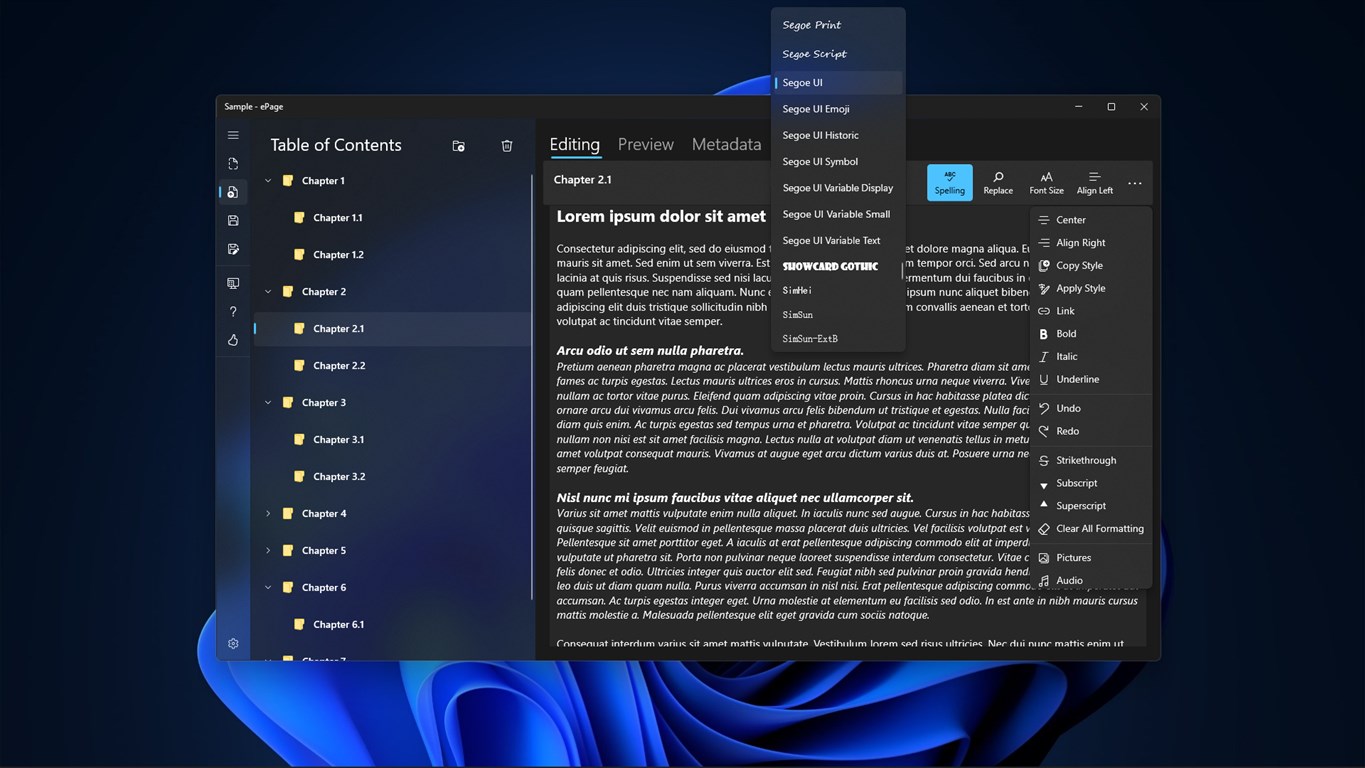Toggle Subscript in the menu
This screenshot has width=1365, height=768.
(x=1091, y=483)
